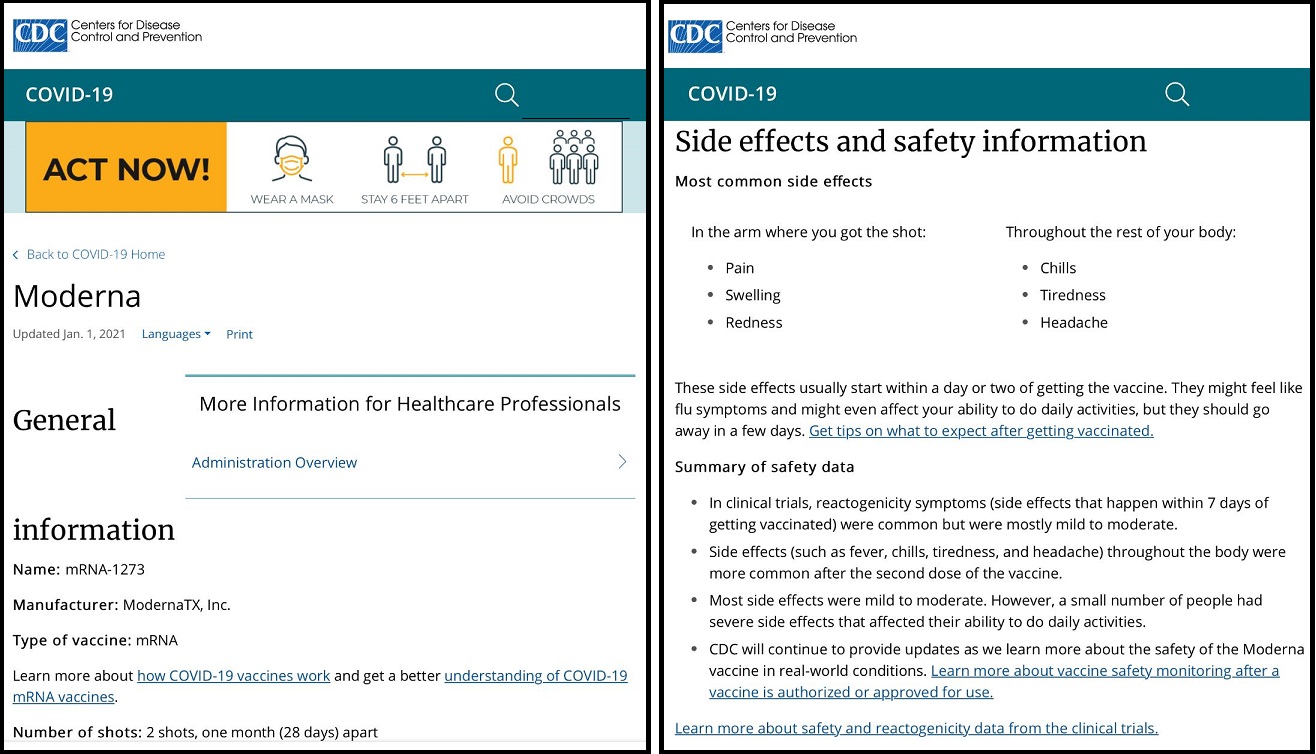Click the Stay 6 Feet Apart icon
The width and height of the screenshot is (1316, 754).
(415, 160)
